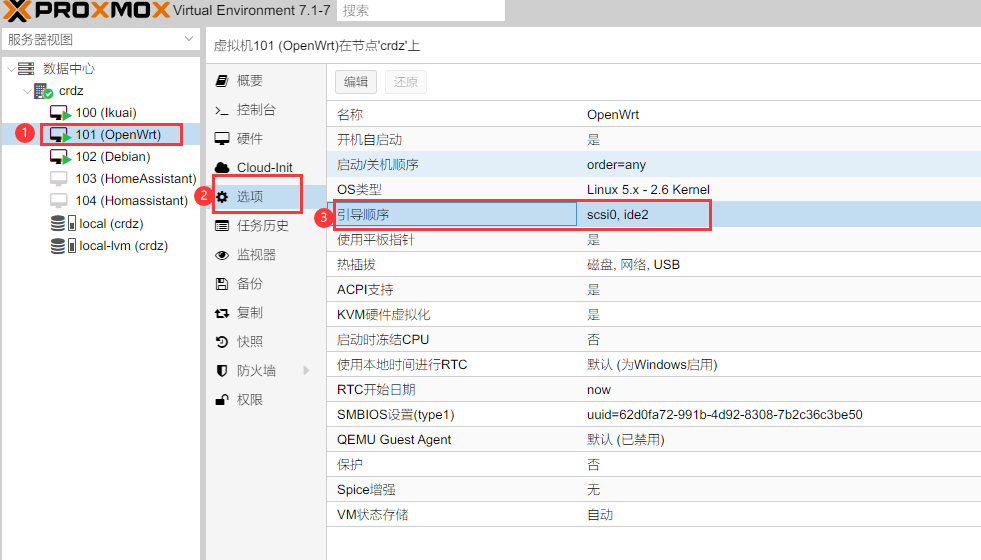Open the Cloud-Init section
981x560 pixels.
click(x=263, y=168)
